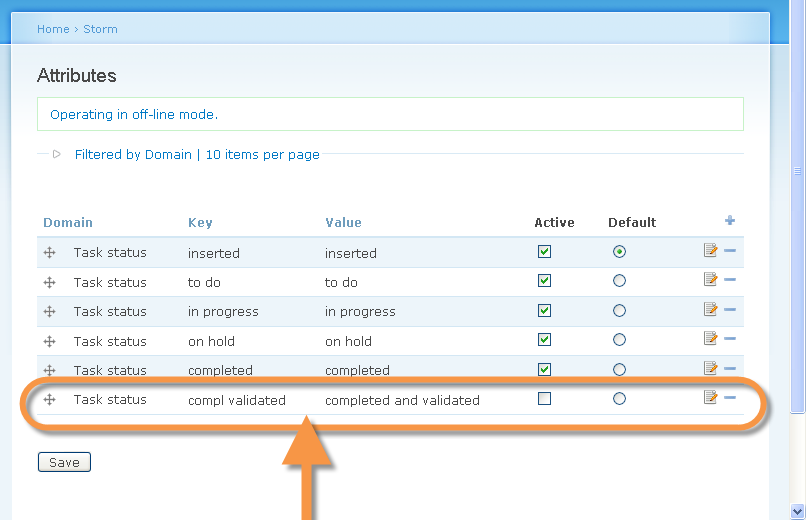Delete the 'on hold' attribute row

[x=730, y=339]
